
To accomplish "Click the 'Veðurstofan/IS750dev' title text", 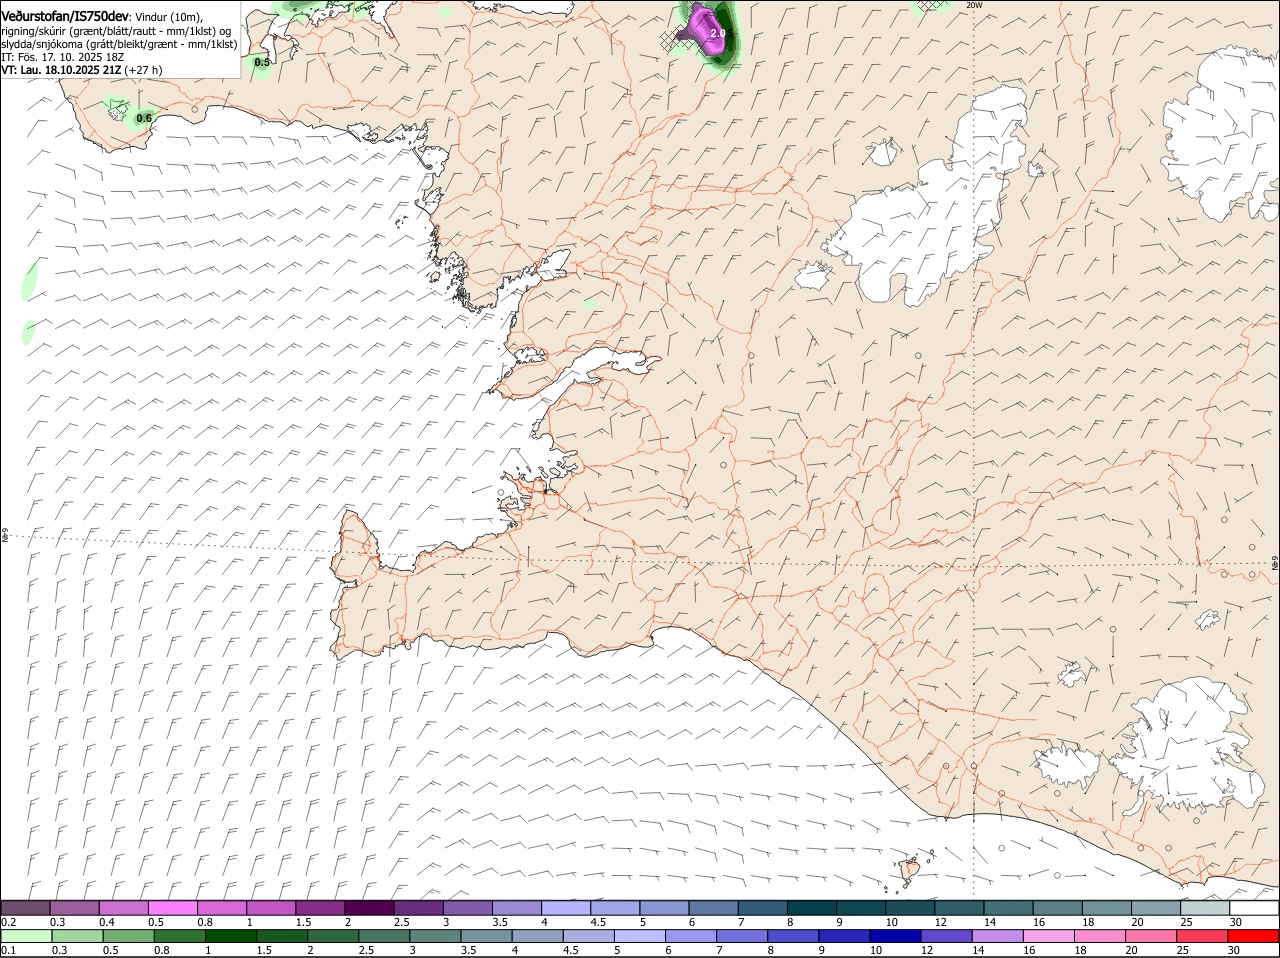I will tap(65, 16).
